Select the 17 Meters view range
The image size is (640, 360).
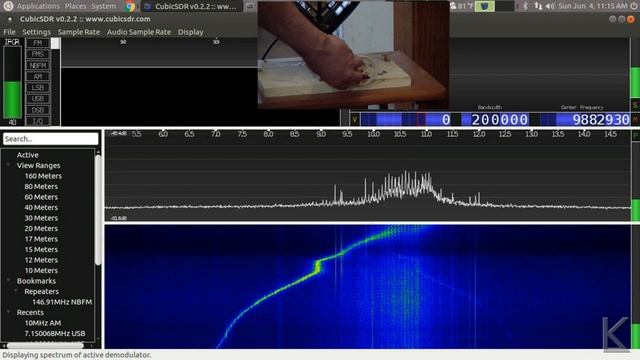(x=41, y=239)
